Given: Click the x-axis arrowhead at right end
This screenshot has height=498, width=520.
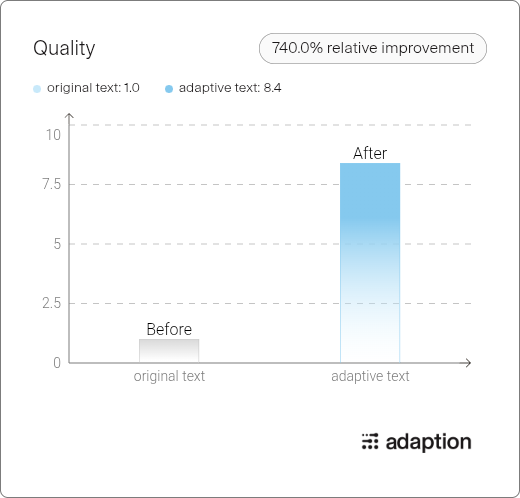Looking at the screenshot, I should tap(468, 363).
